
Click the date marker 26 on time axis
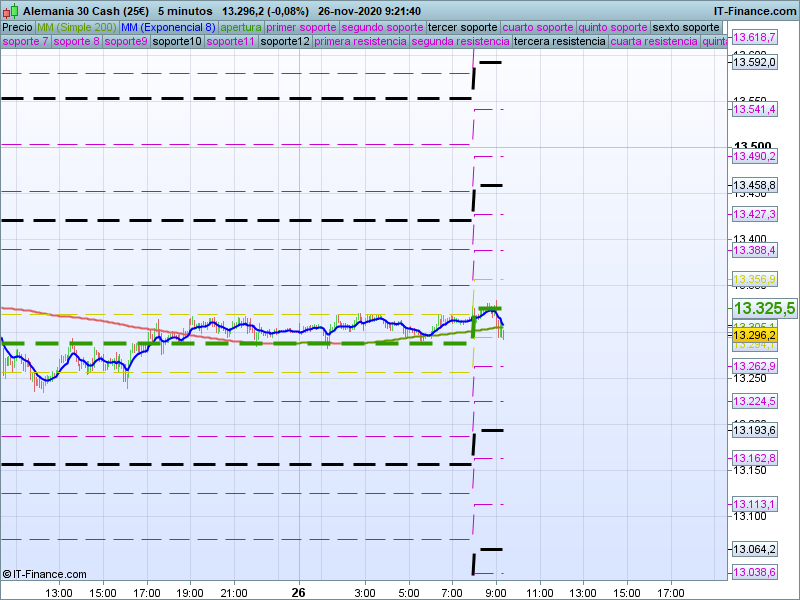coord(297,592)
